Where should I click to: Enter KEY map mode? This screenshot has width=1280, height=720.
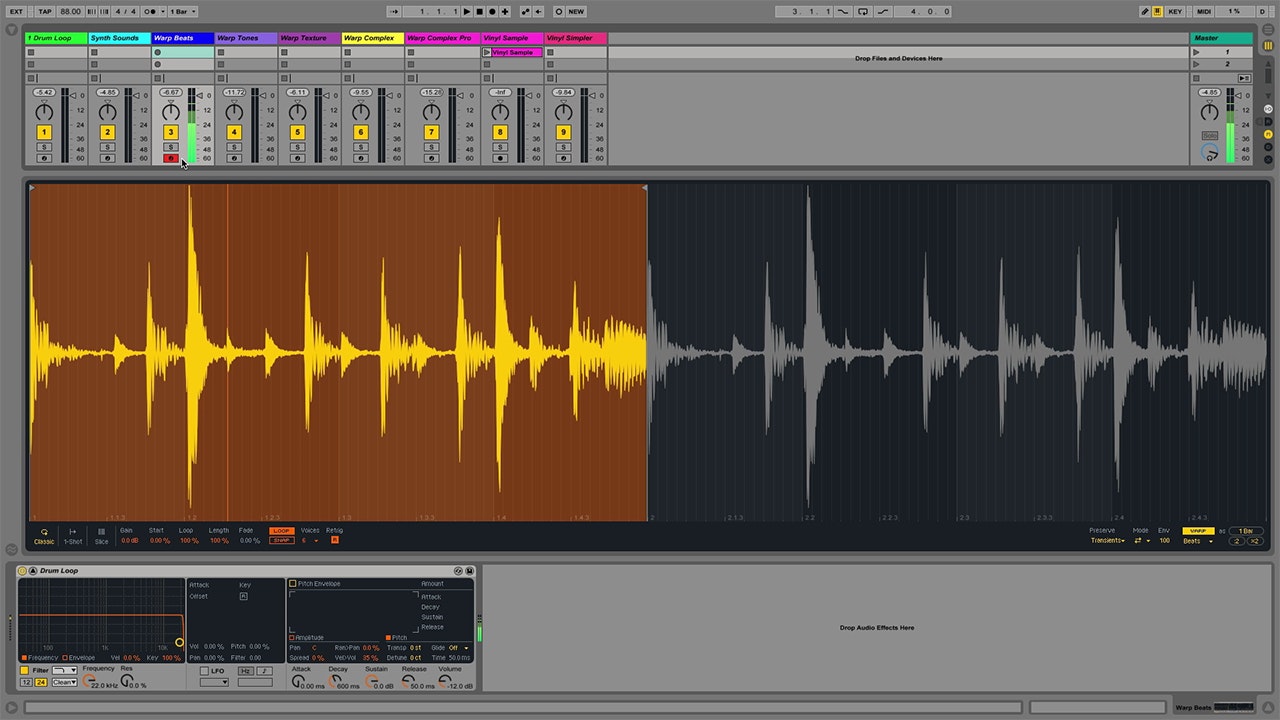coord(1175,11)
